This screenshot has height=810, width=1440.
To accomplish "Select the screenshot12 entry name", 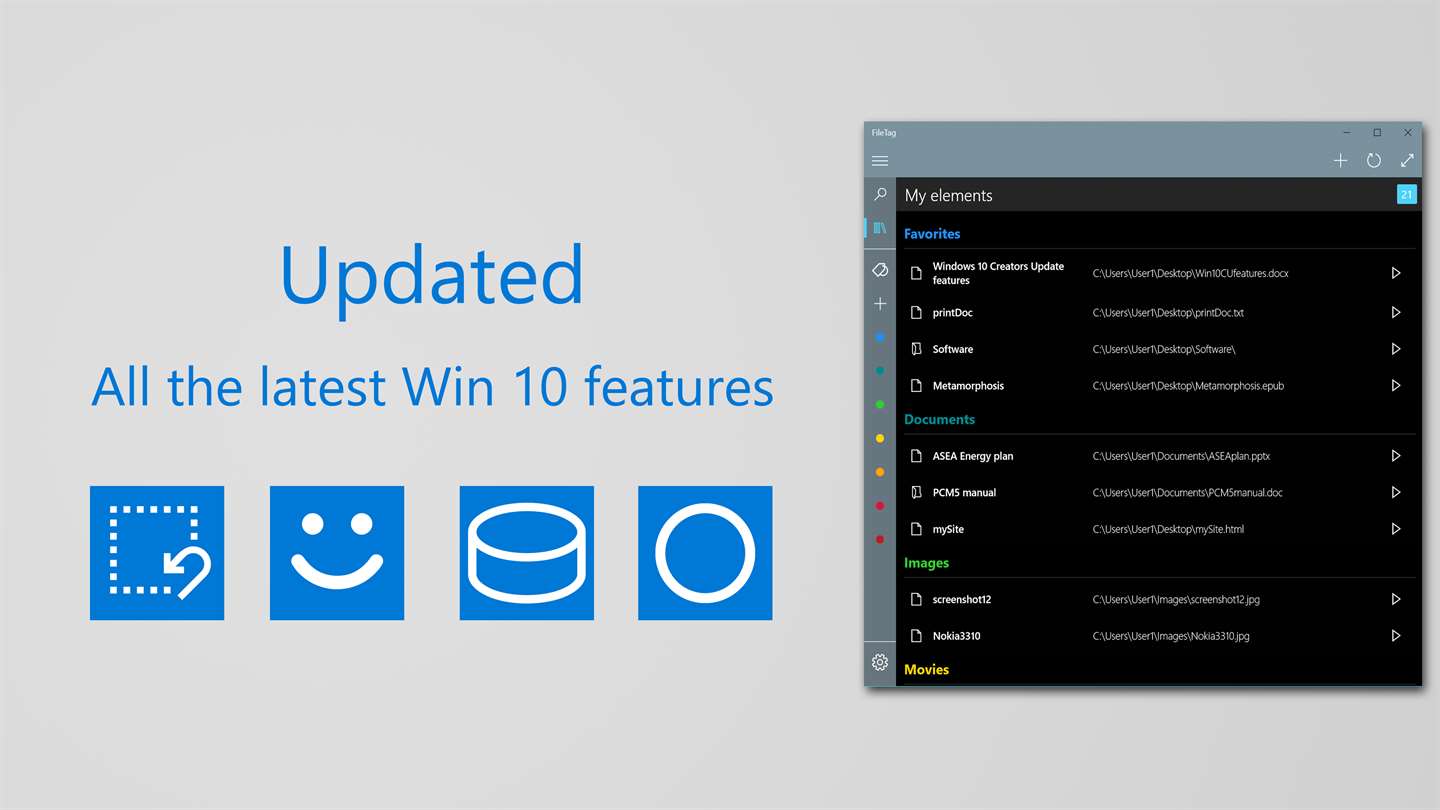I will 962,599.
